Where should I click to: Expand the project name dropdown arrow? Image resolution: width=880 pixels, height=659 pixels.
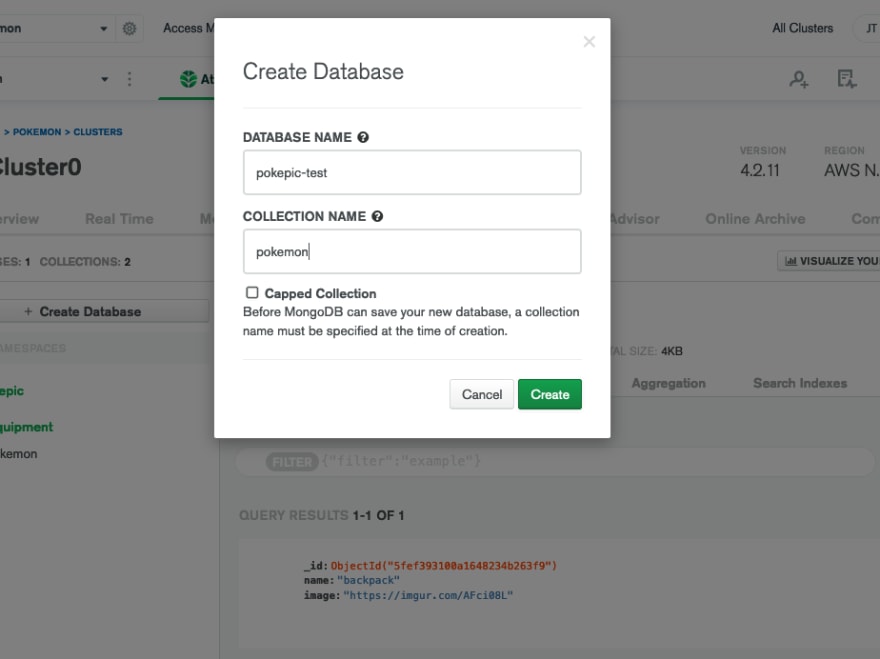pos(103,29)
